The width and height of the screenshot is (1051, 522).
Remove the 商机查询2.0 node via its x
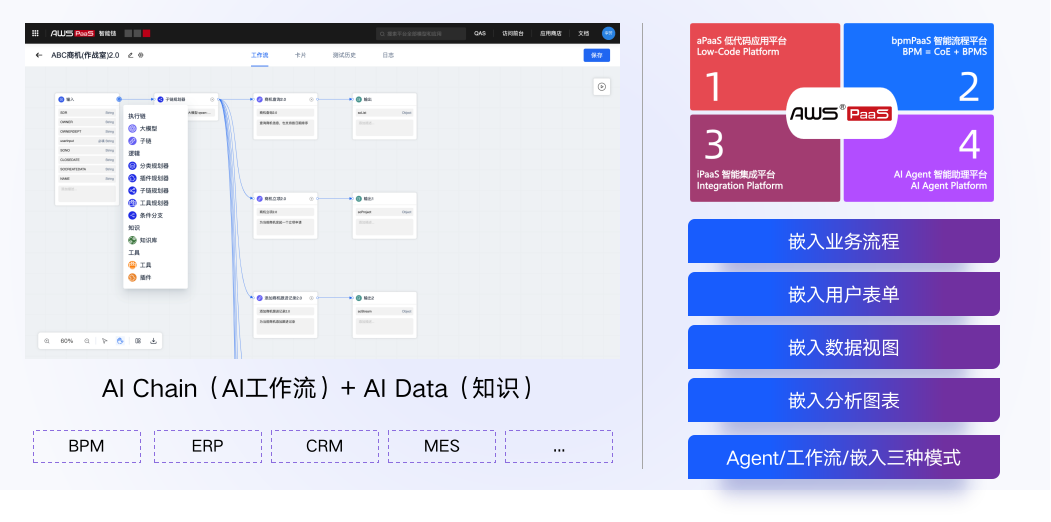tap(312, 99)
